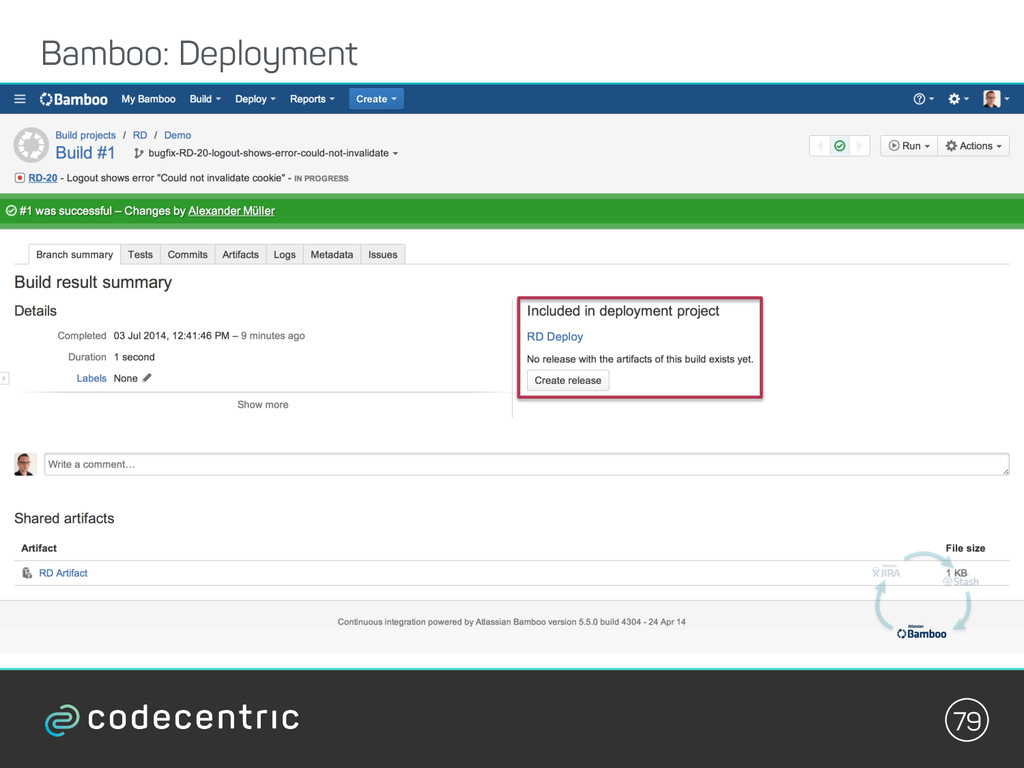Image resolution: width=1024 pixels, height=768 pixels.
Task: Click the Create release button
Action: tap(568, 380)
